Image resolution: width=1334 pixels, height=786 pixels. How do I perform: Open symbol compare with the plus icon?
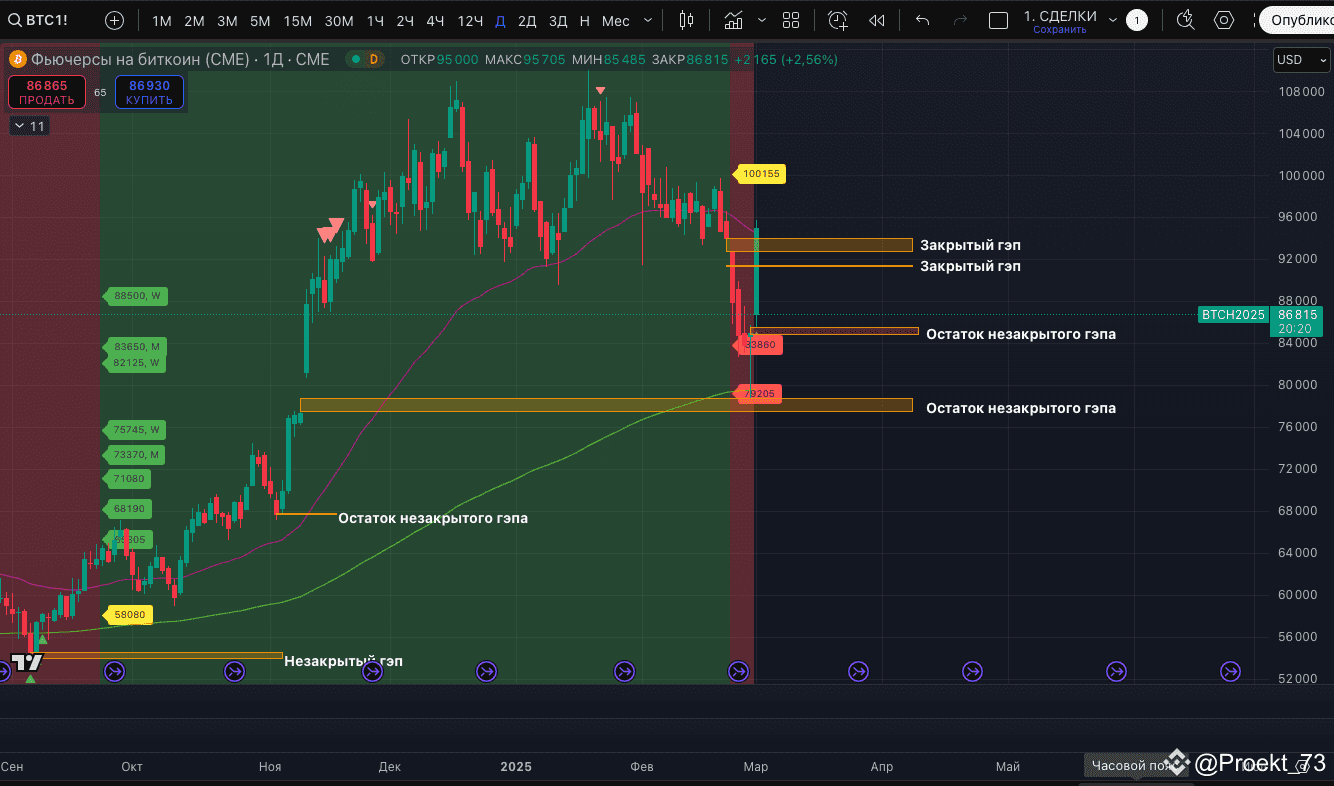click(x=114, y=19)
